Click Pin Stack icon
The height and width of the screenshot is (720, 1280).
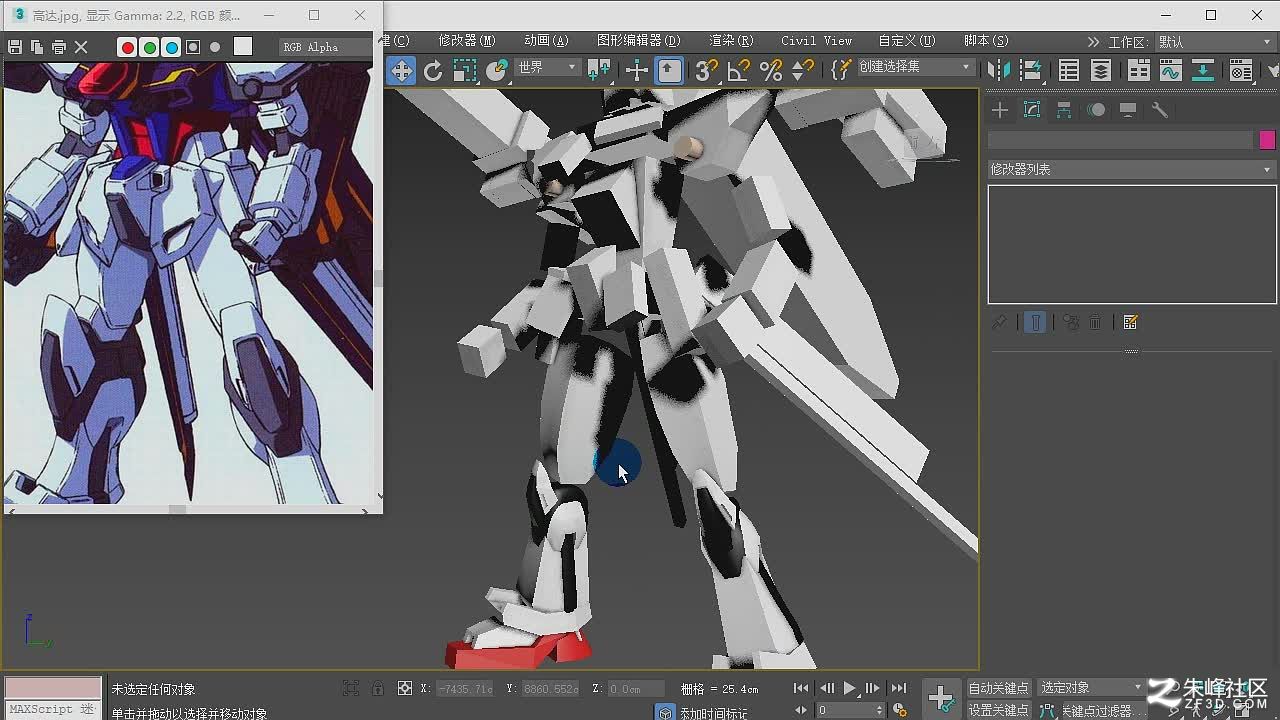click(x=999, y=322)
